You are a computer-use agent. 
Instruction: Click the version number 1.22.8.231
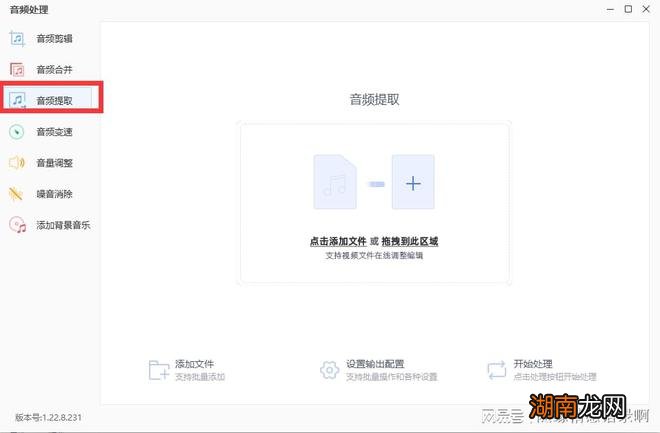[62, 417]
